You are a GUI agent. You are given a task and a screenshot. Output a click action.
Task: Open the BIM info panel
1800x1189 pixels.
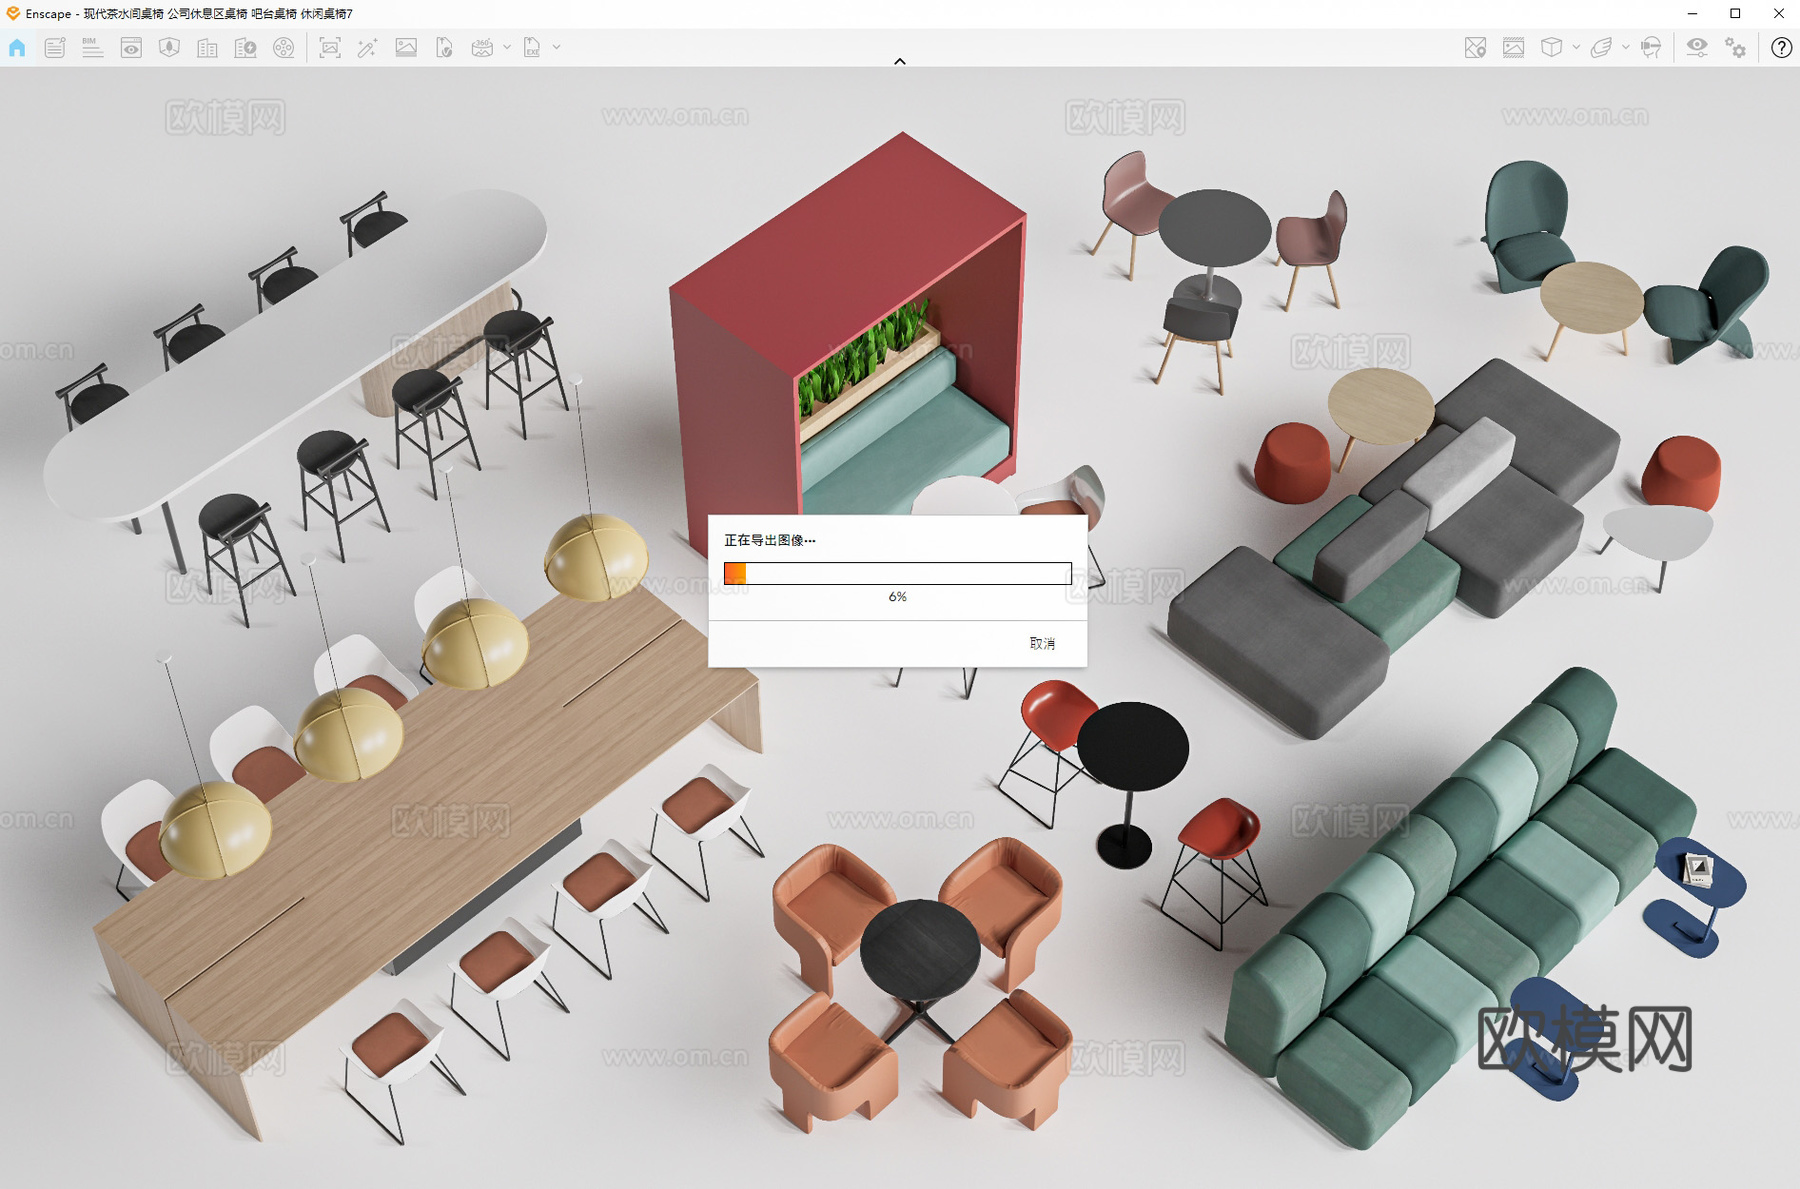pyautogui.click(x=93, y=48)
